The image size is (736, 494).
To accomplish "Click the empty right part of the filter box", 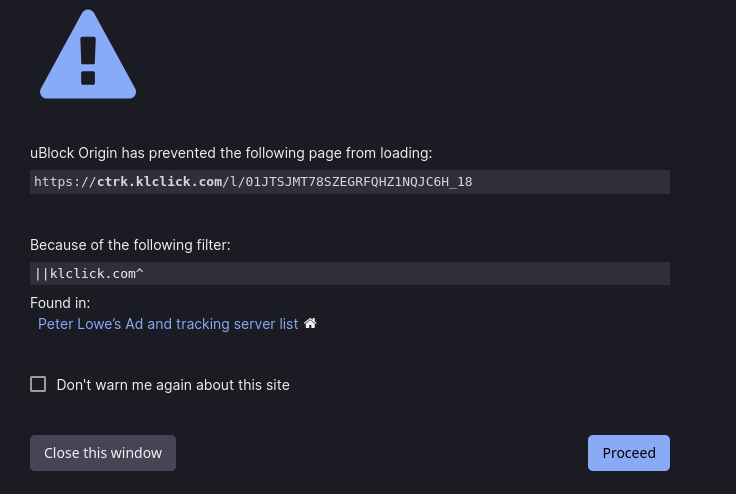I will point(406,273).
